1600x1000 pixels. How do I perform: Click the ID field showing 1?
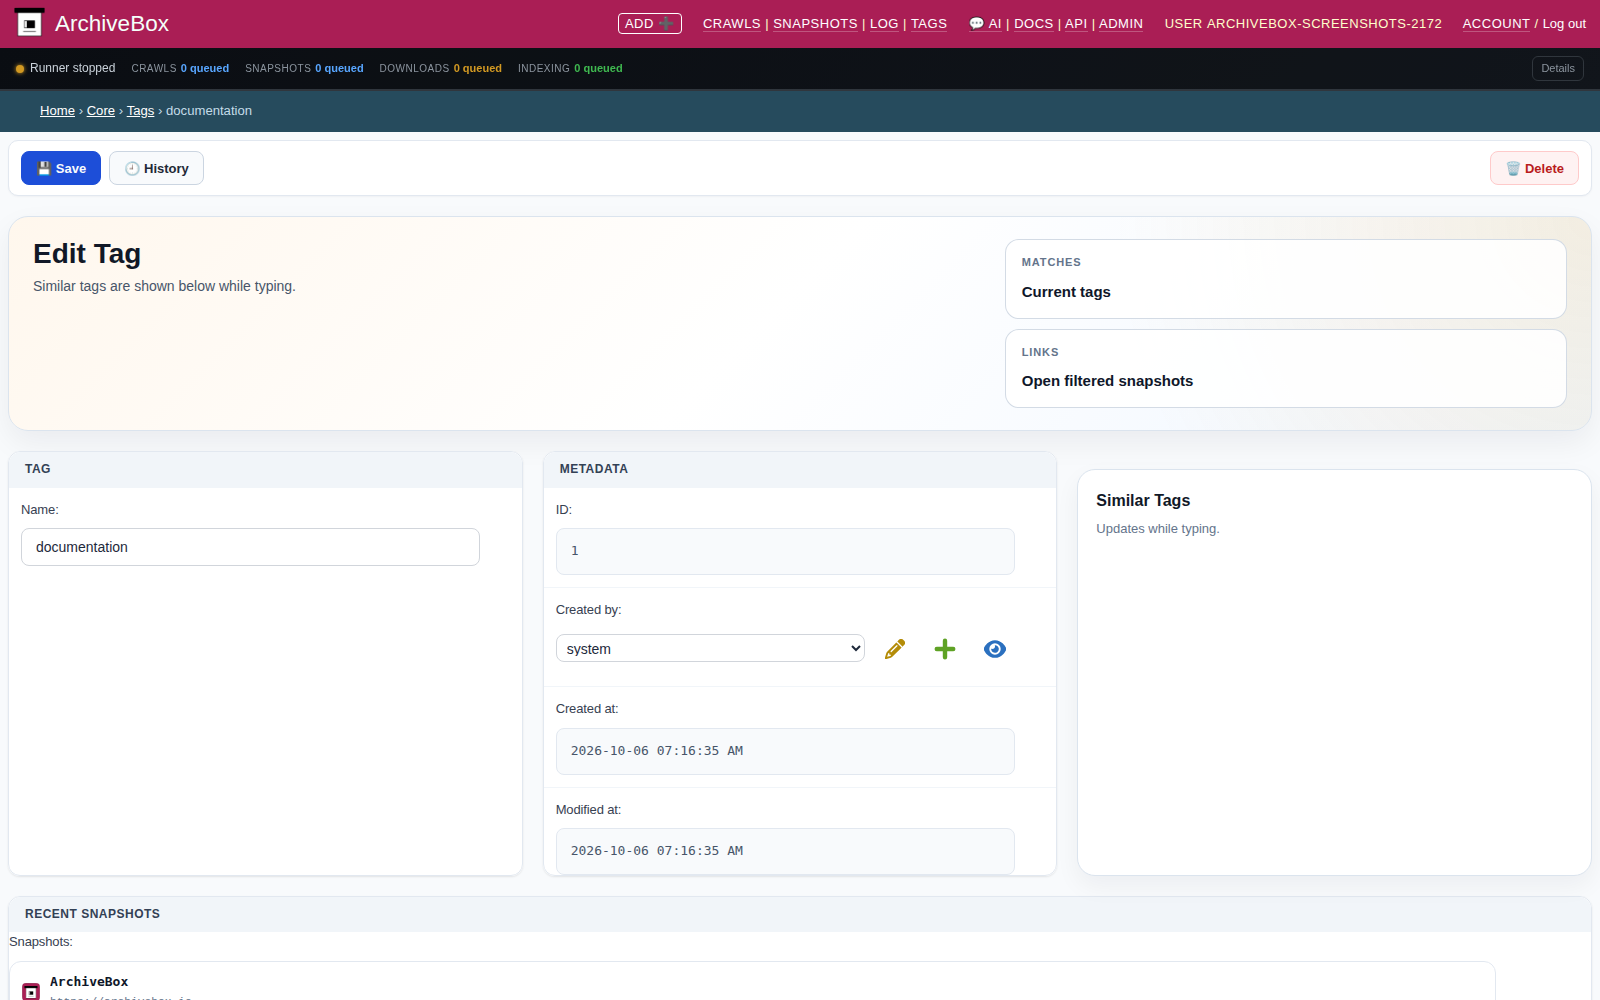click(785, 551)
